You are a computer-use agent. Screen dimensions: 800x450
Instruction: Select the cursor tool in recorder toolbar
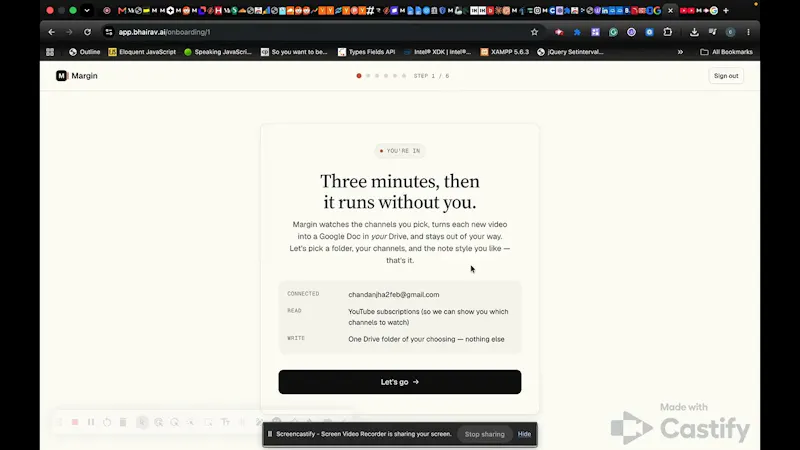(x=142, y=422)
